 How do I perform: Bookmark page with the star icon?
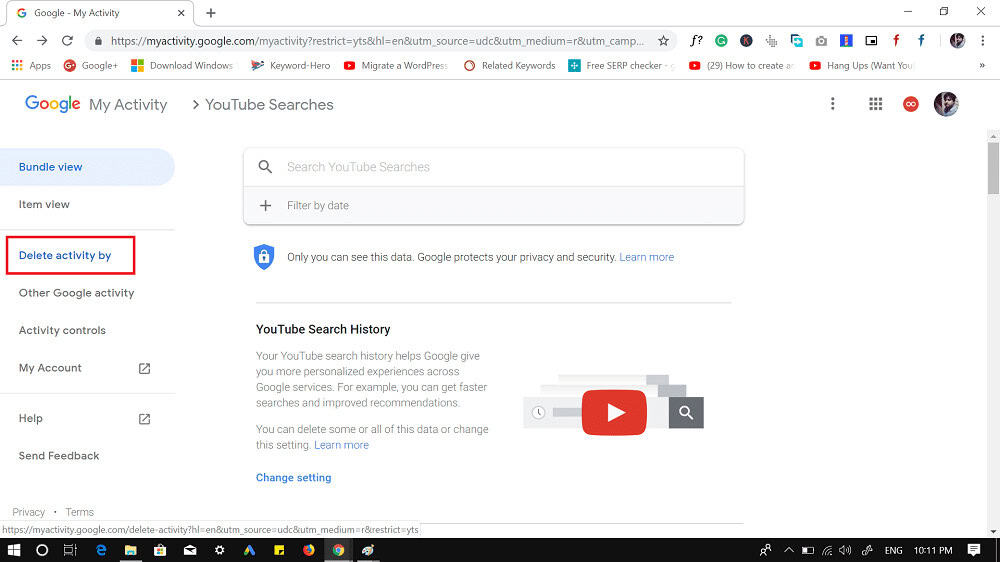tap(663, 41)
